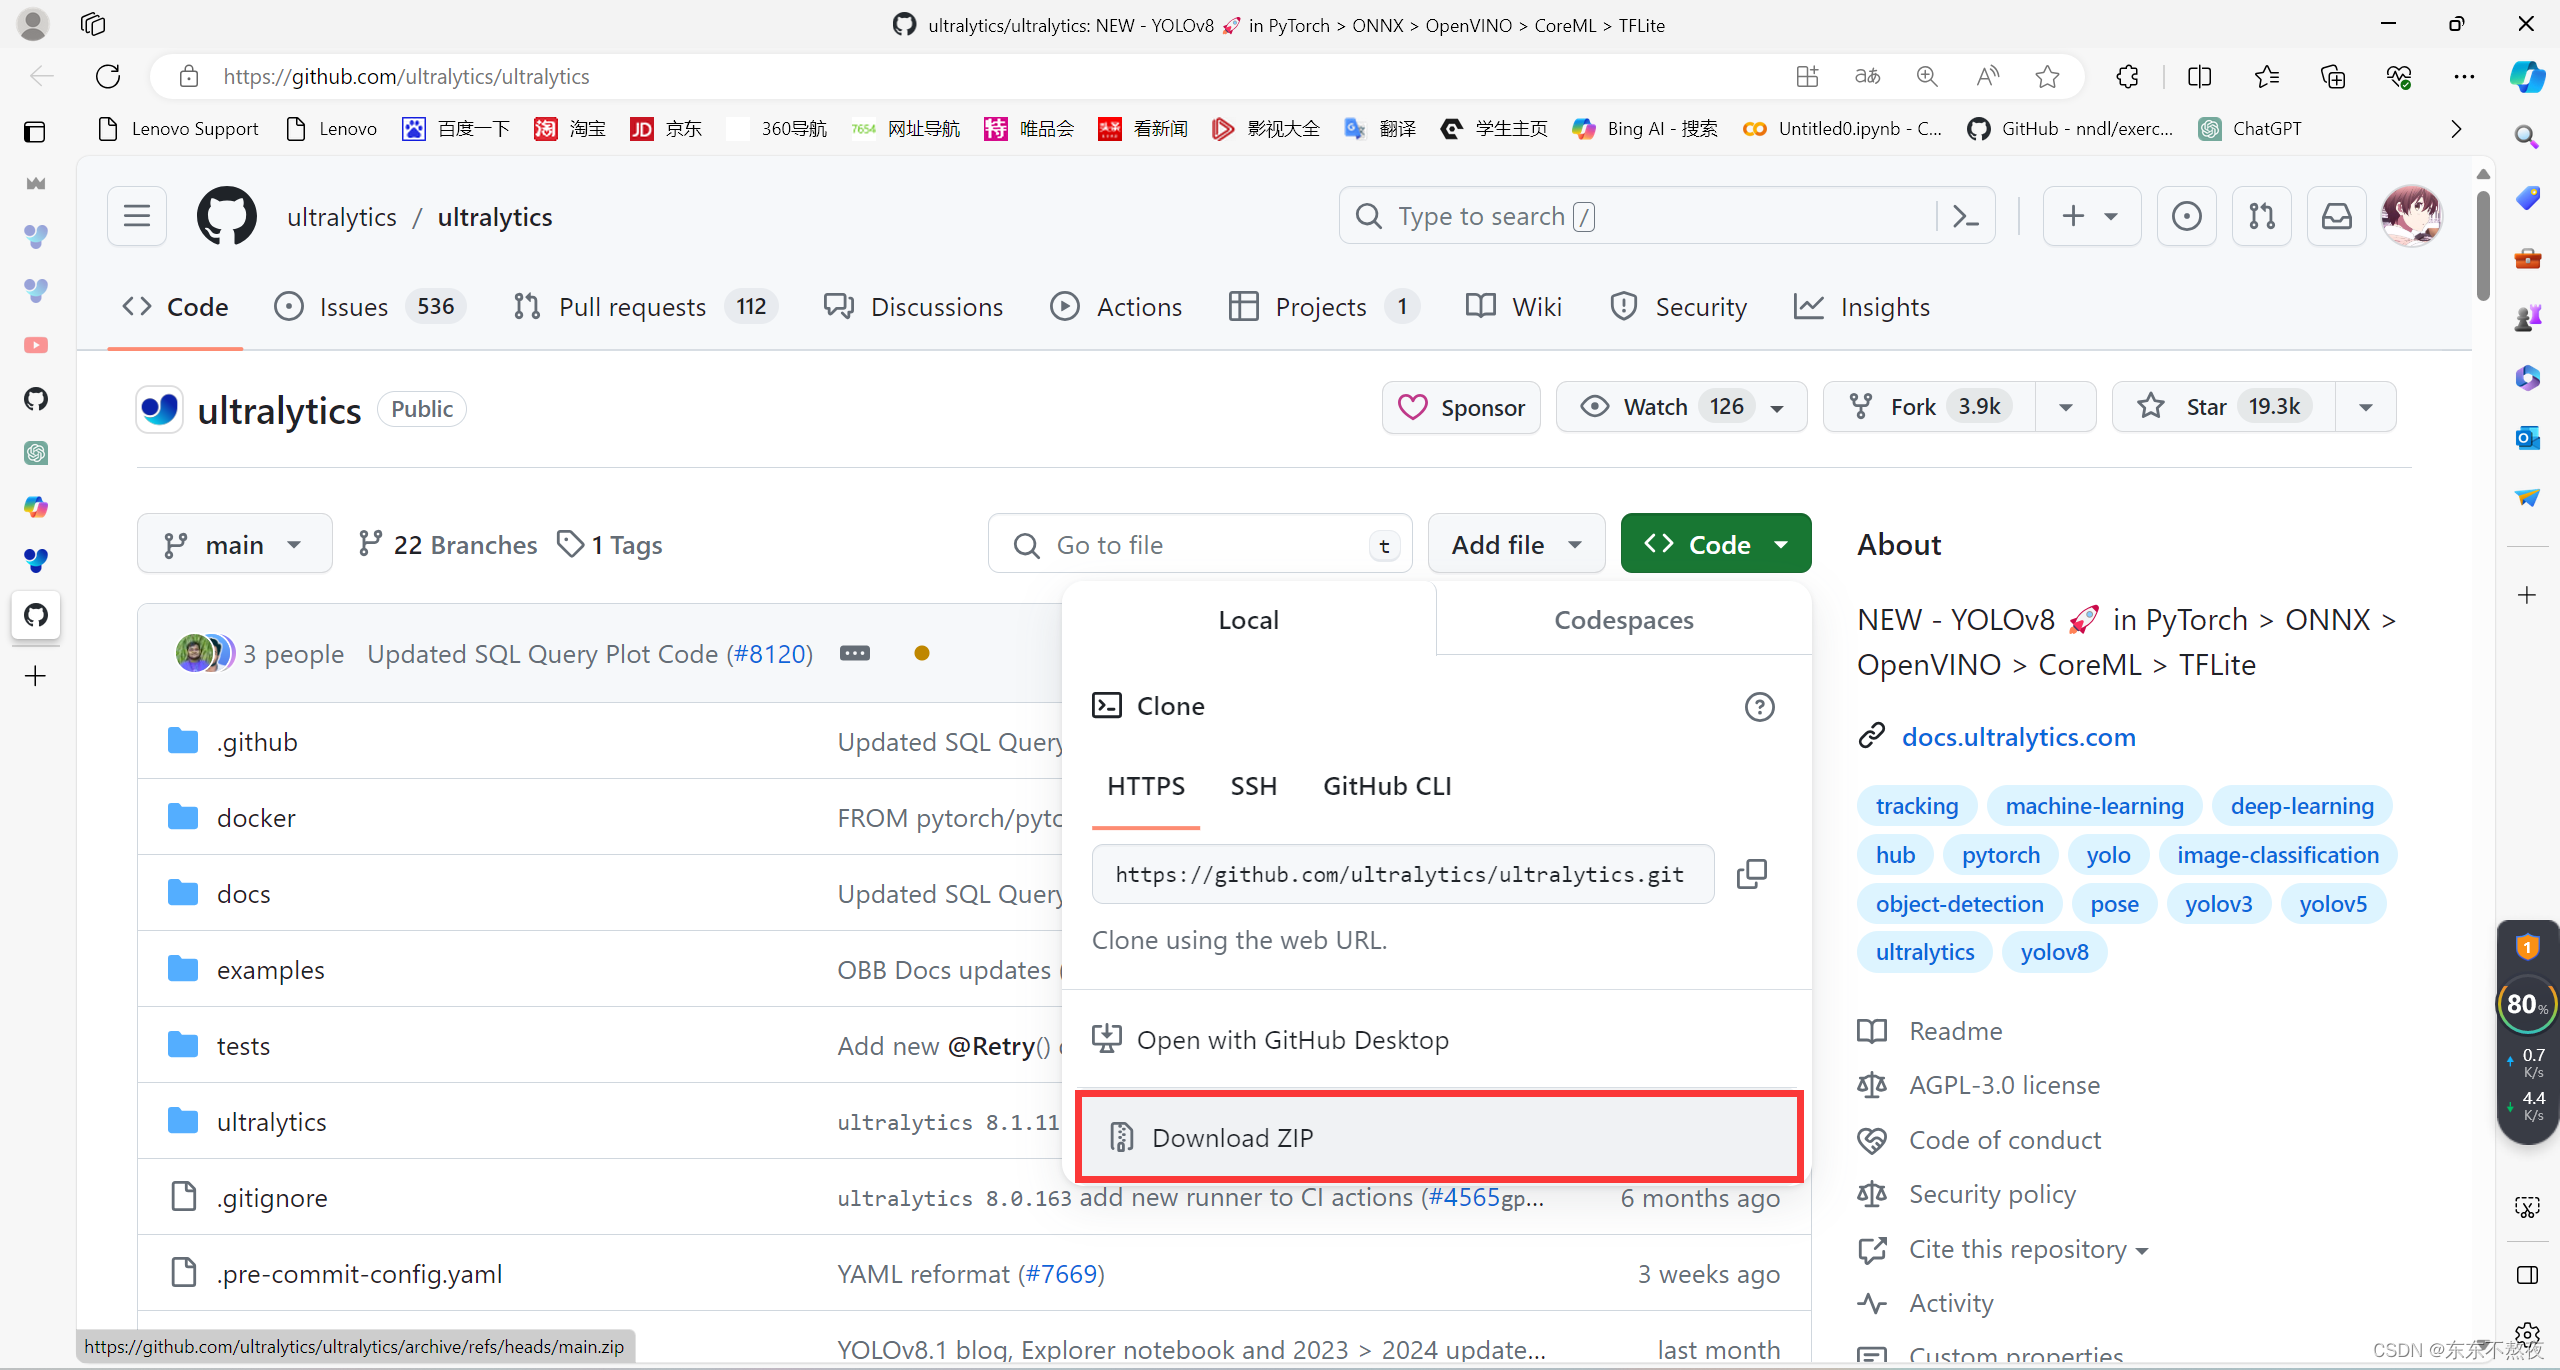Image resolution: width=2560 pixels, height=1370 pixels.
Task: Open the Issues icon in header
Action: pyautogui.click(x=2186, y=216)
